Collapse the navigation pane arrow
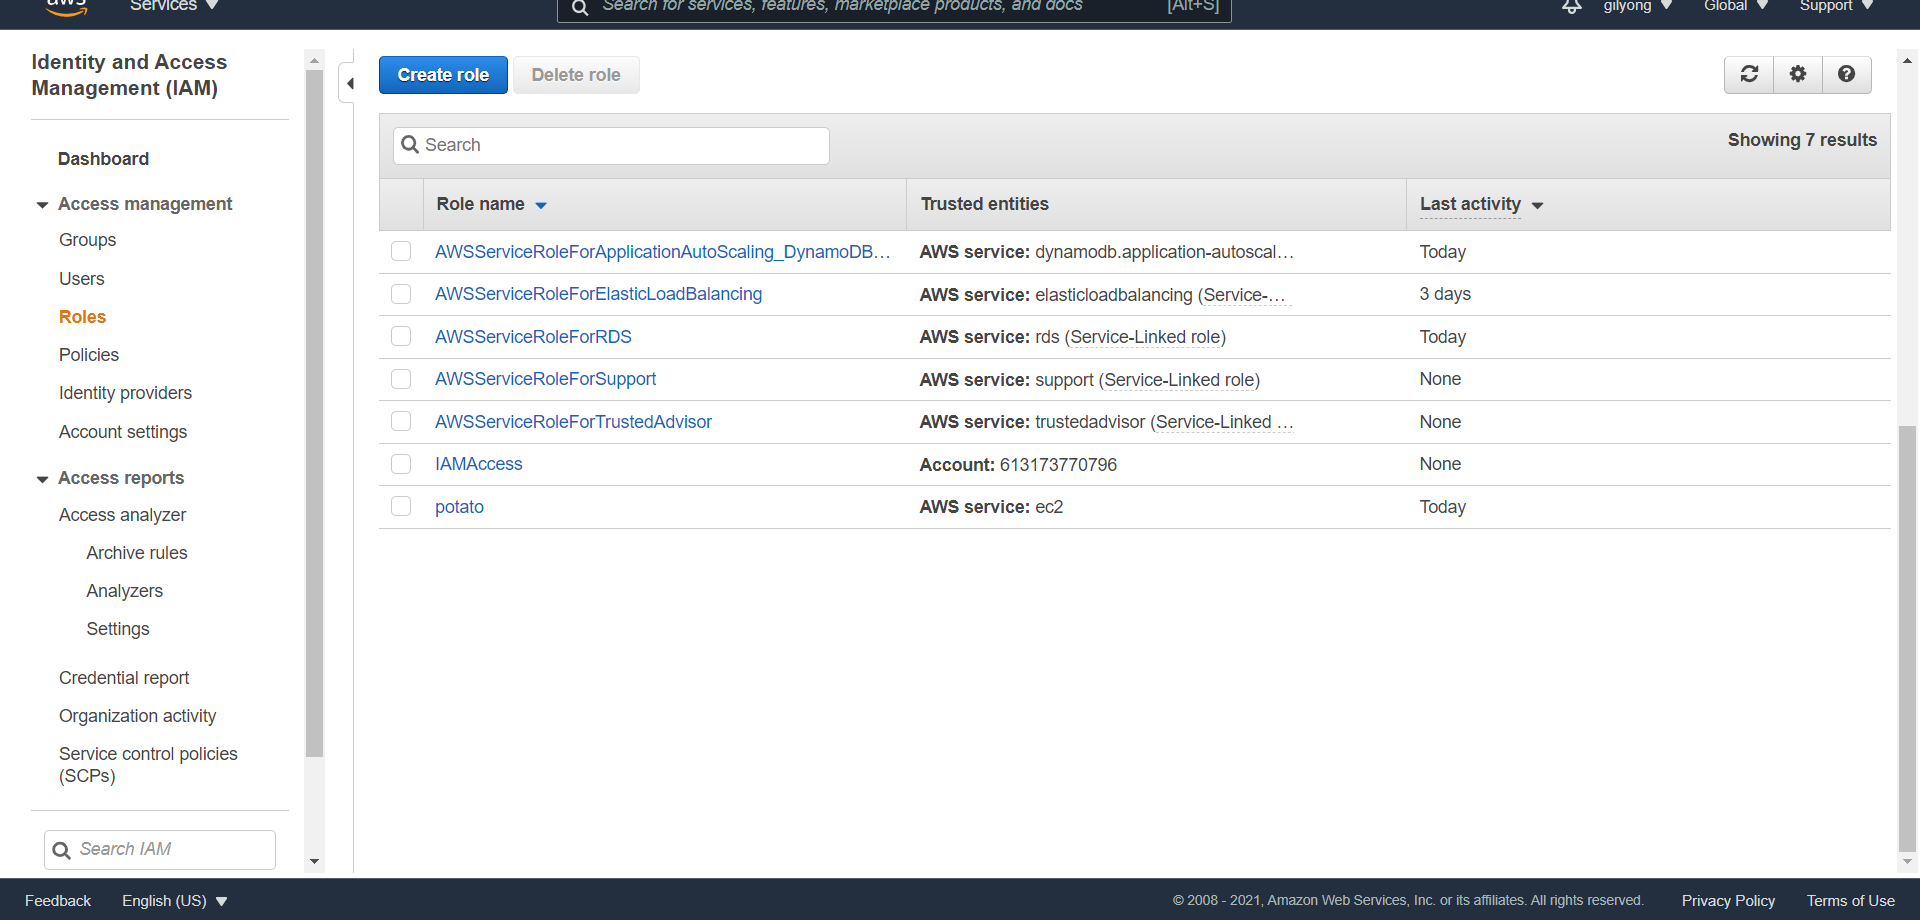Image resolution: width=1920 pixels, height=920 pixels. [349, 84]
